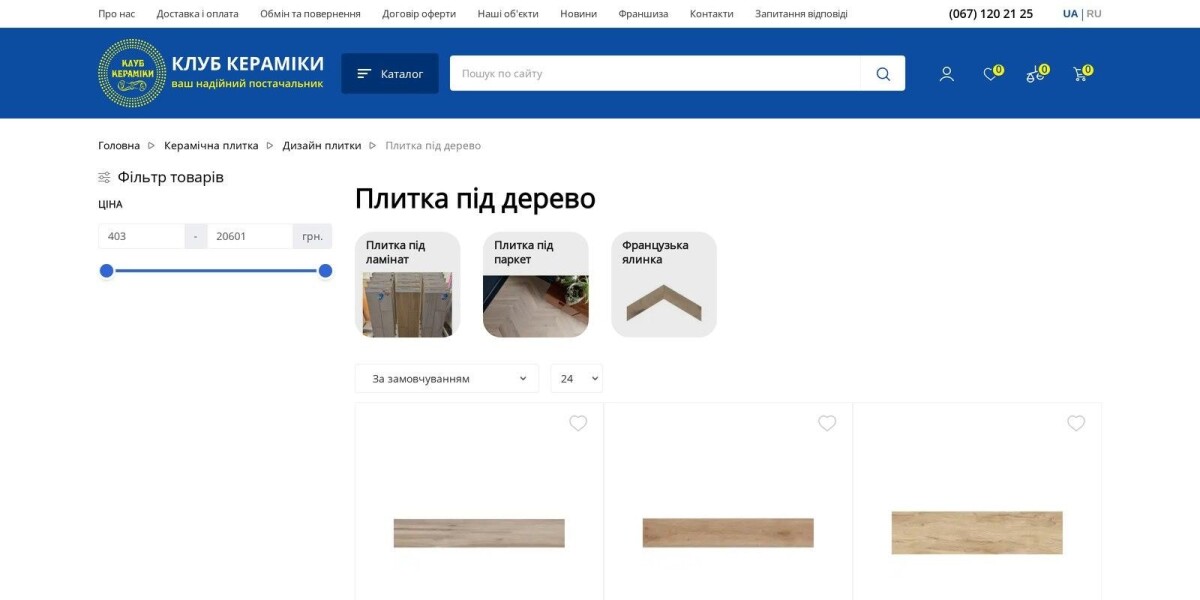This screenshot has height=600, width=1200.
Task: Switch language to UA
Action: point(1070,14)
